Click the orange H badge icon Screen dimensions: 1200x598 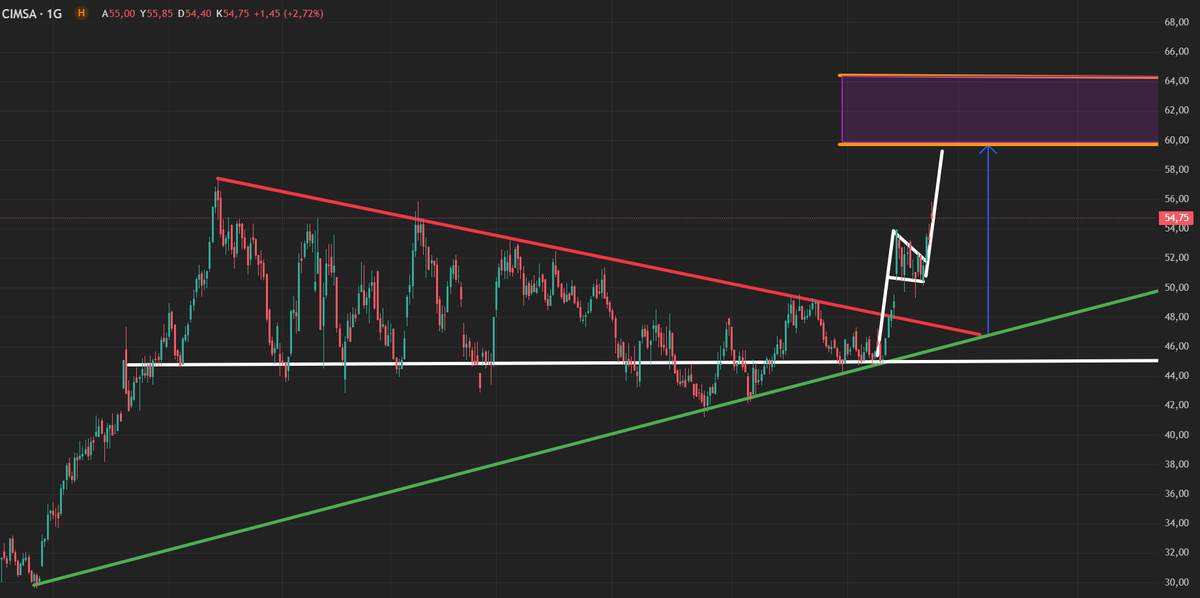tap(80, 14)
